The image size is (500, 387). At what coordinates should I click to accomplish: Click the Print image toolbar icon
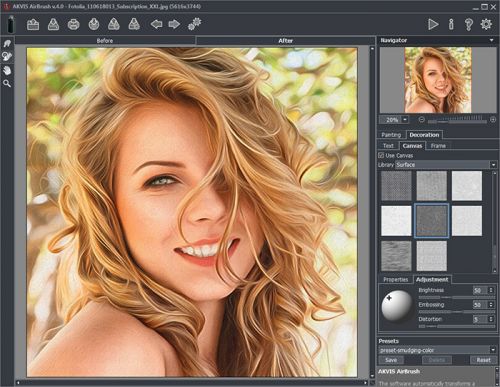pyautogui.click(x=74, y=24)
